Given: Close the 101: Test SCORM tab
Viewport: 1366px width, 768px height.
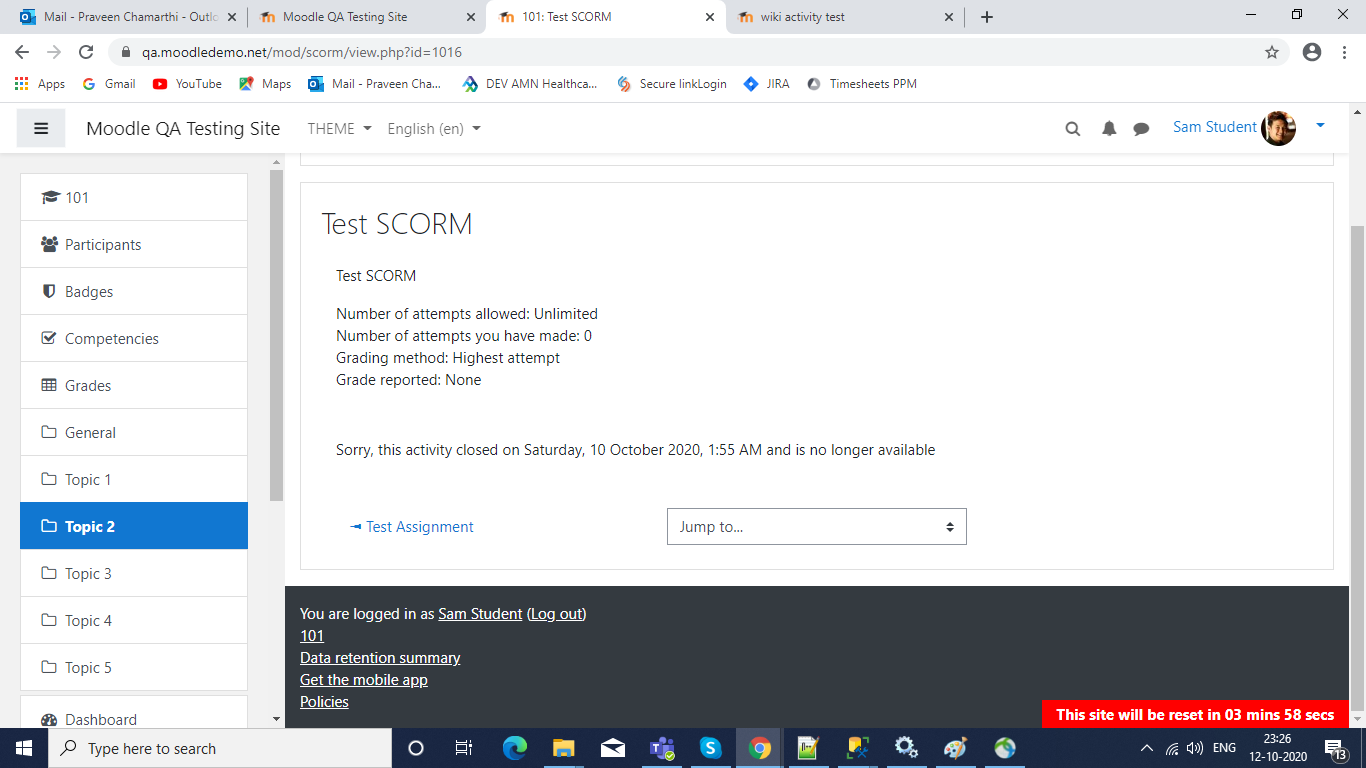Looking at the screenshot, I should 710,17.
